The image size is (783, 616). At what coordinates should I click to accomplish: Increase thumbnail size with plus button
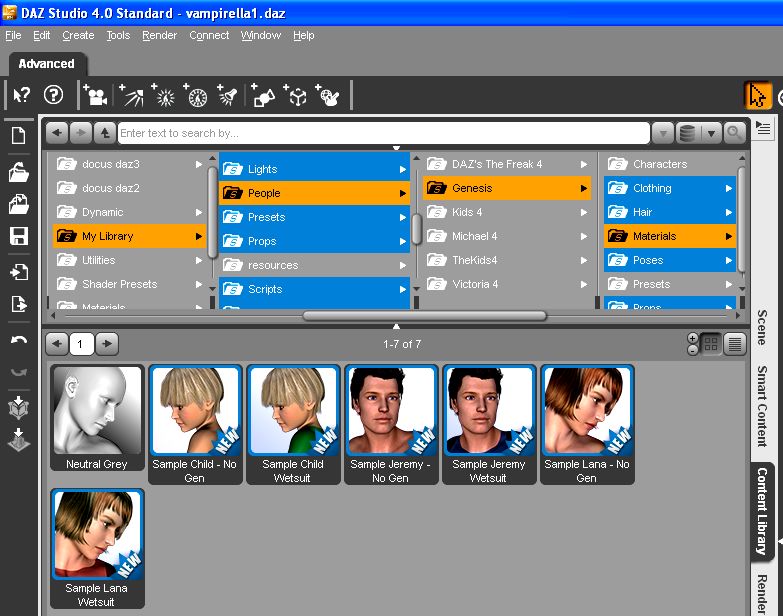[693, 338]
